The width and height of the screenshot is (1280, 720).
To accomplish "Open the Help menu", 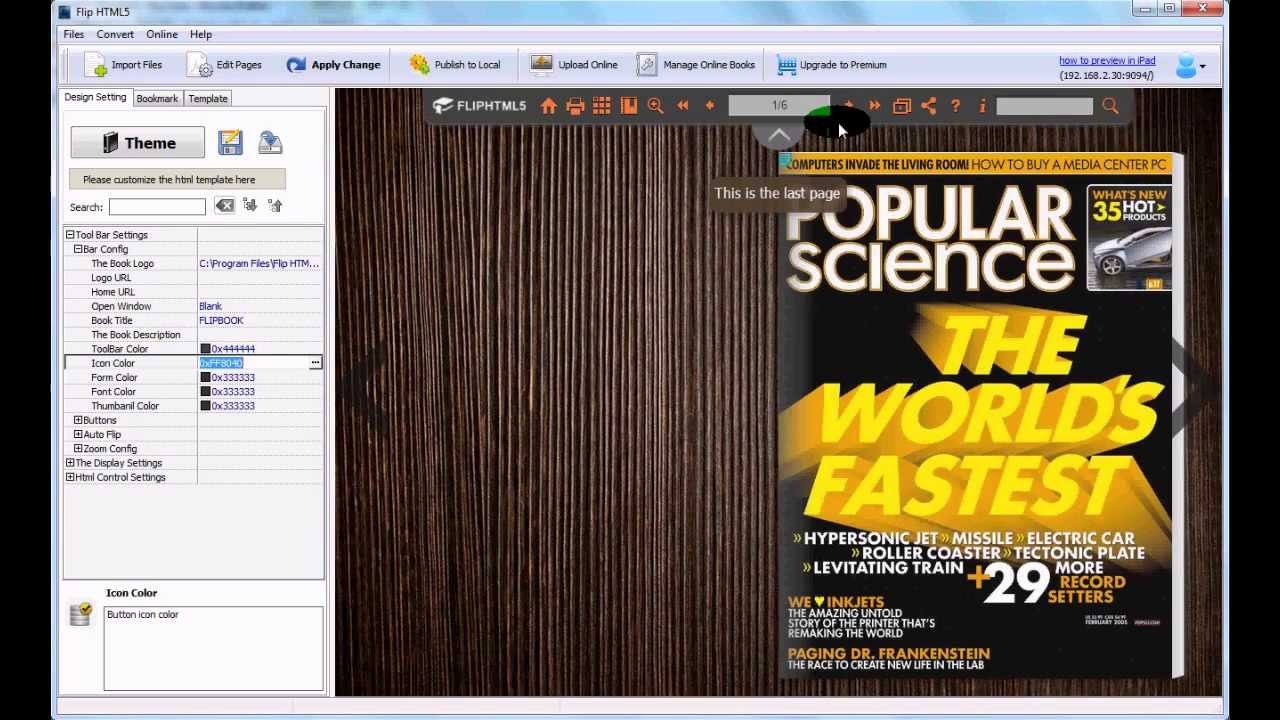I will tap(201, 35).
